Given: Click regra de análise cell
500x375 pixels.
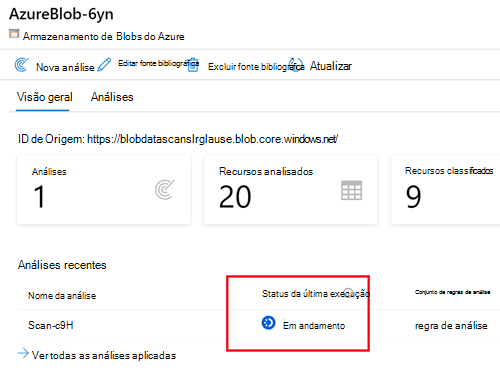Looking at the screenshot, I should click(451, 325).
